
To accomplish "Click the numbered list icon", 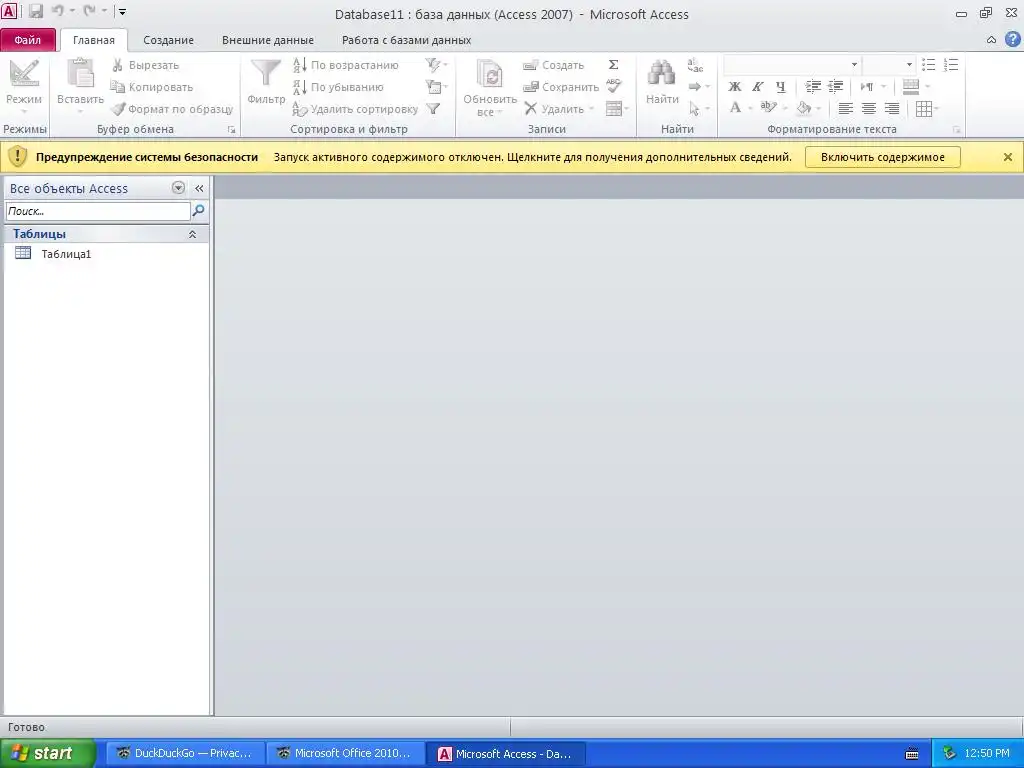I will coord(951,65).
